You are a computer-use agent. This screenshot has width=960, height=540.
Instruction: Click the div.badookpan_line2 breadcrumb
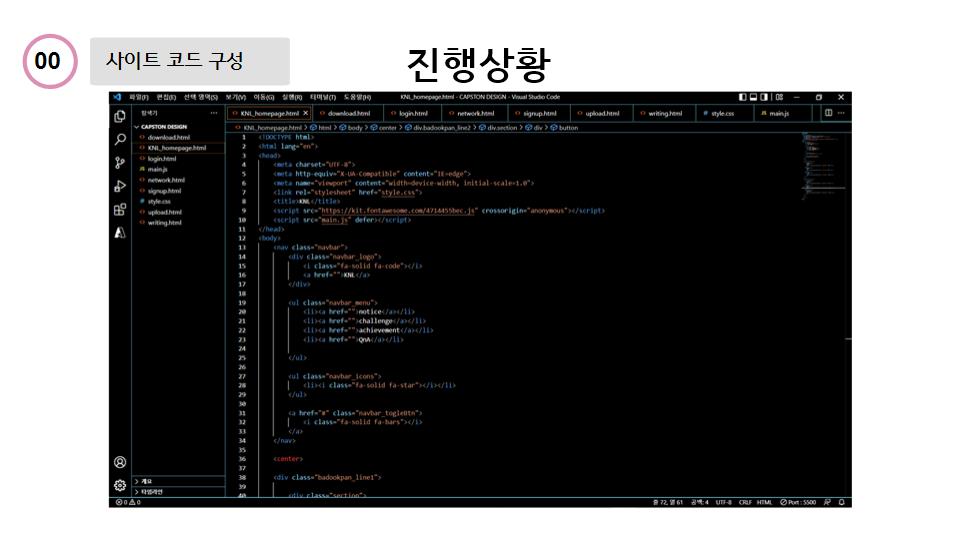tap(438, 128)
